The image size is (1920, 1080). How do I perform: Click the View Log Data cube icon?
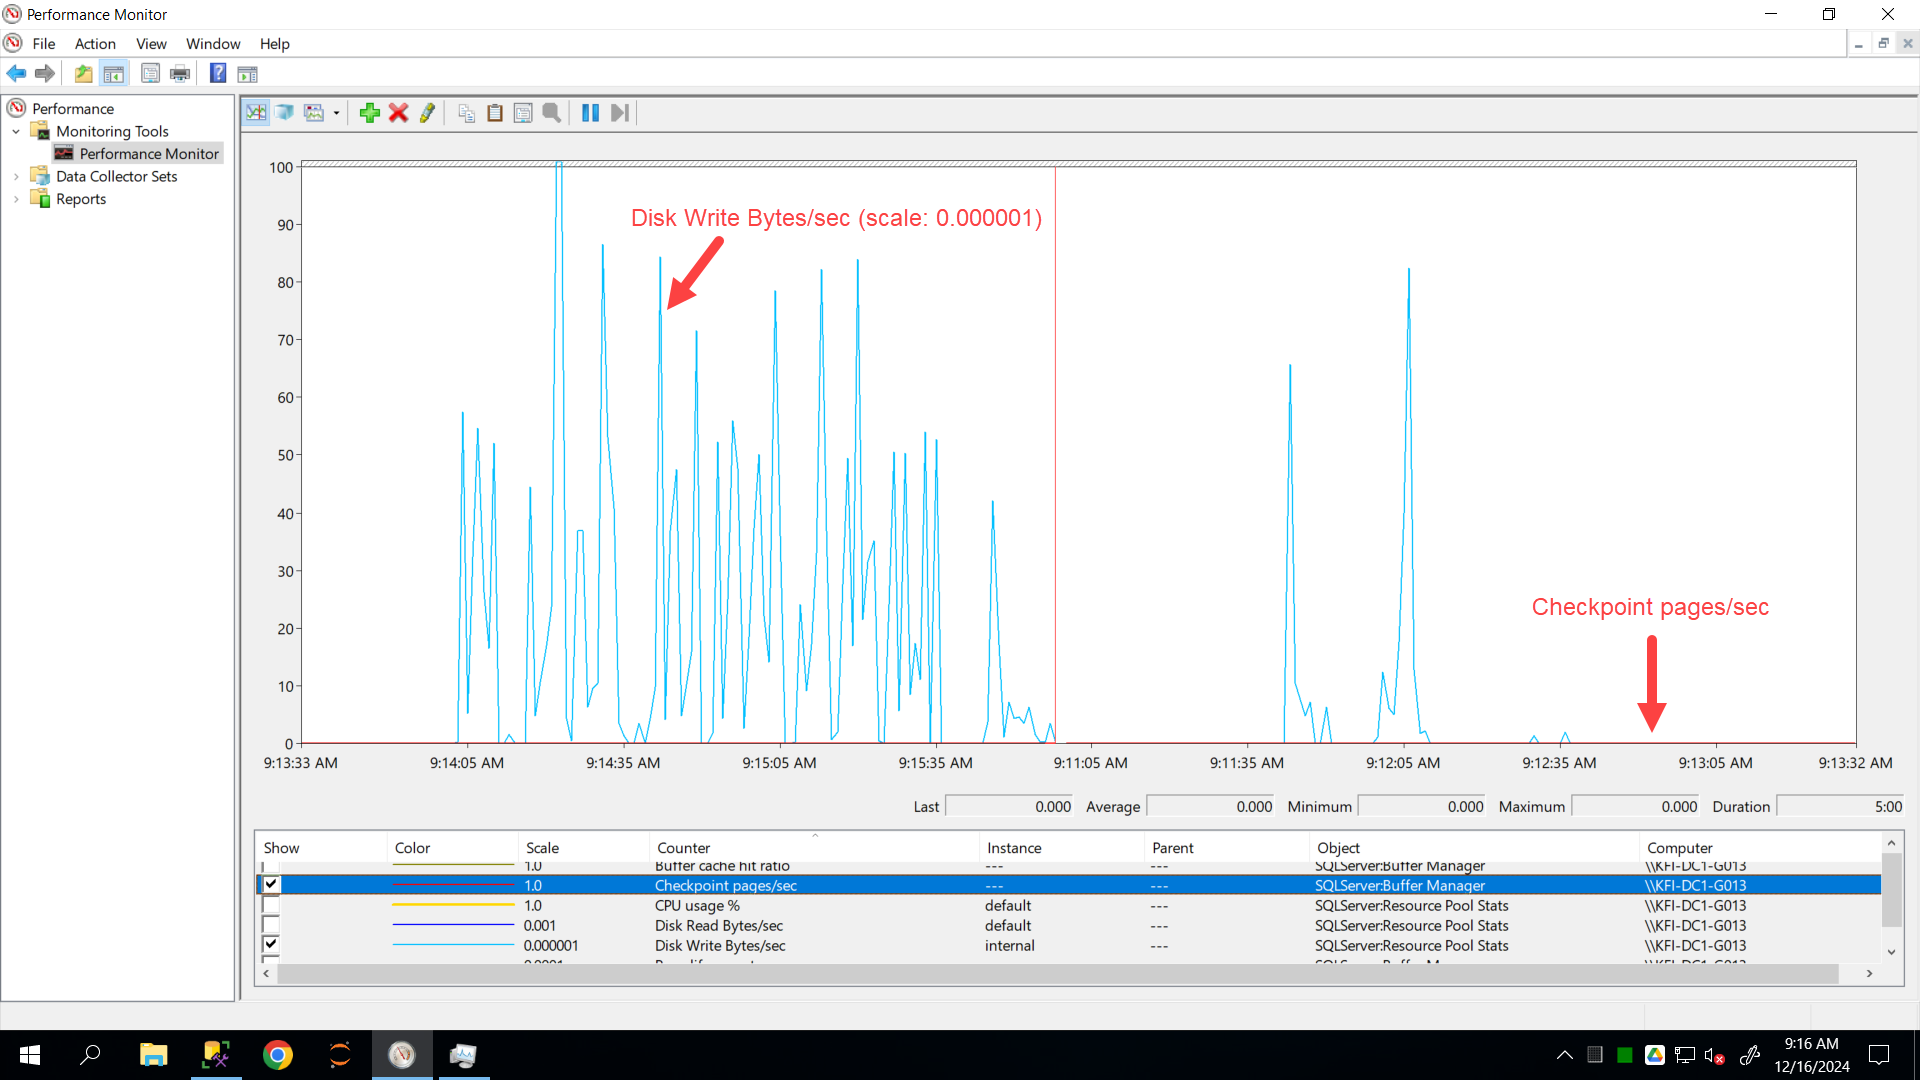coord(285,112)
